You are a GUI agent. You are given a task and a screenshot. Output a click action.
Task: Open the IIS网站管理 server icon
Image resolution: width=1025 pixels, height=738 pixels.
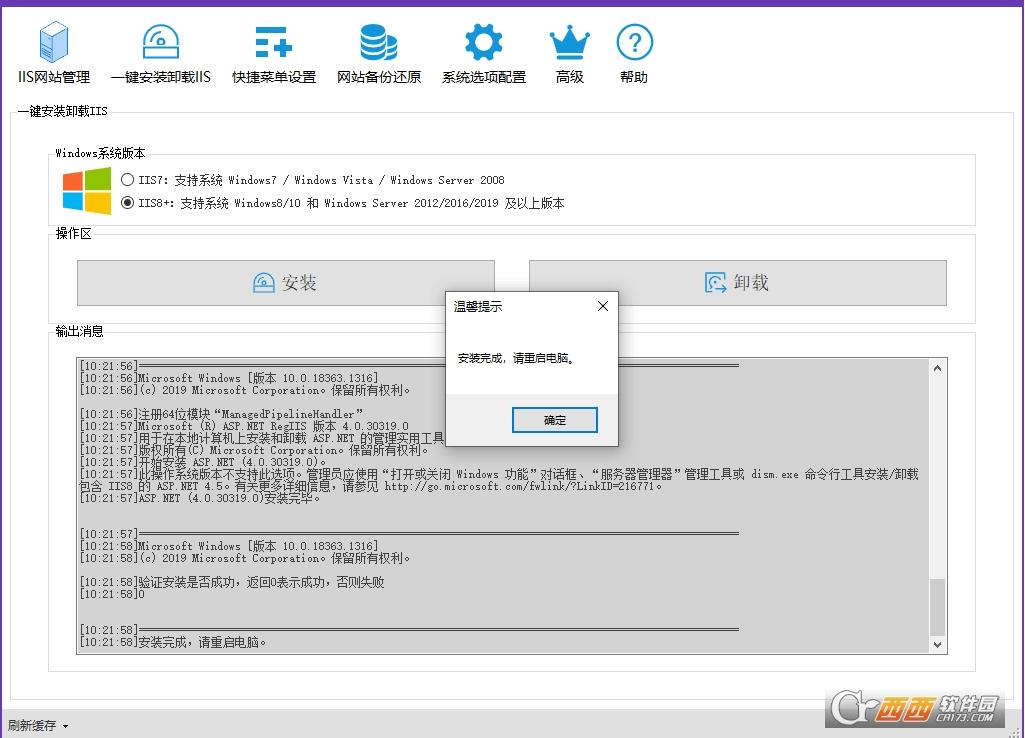pos(54,42)
